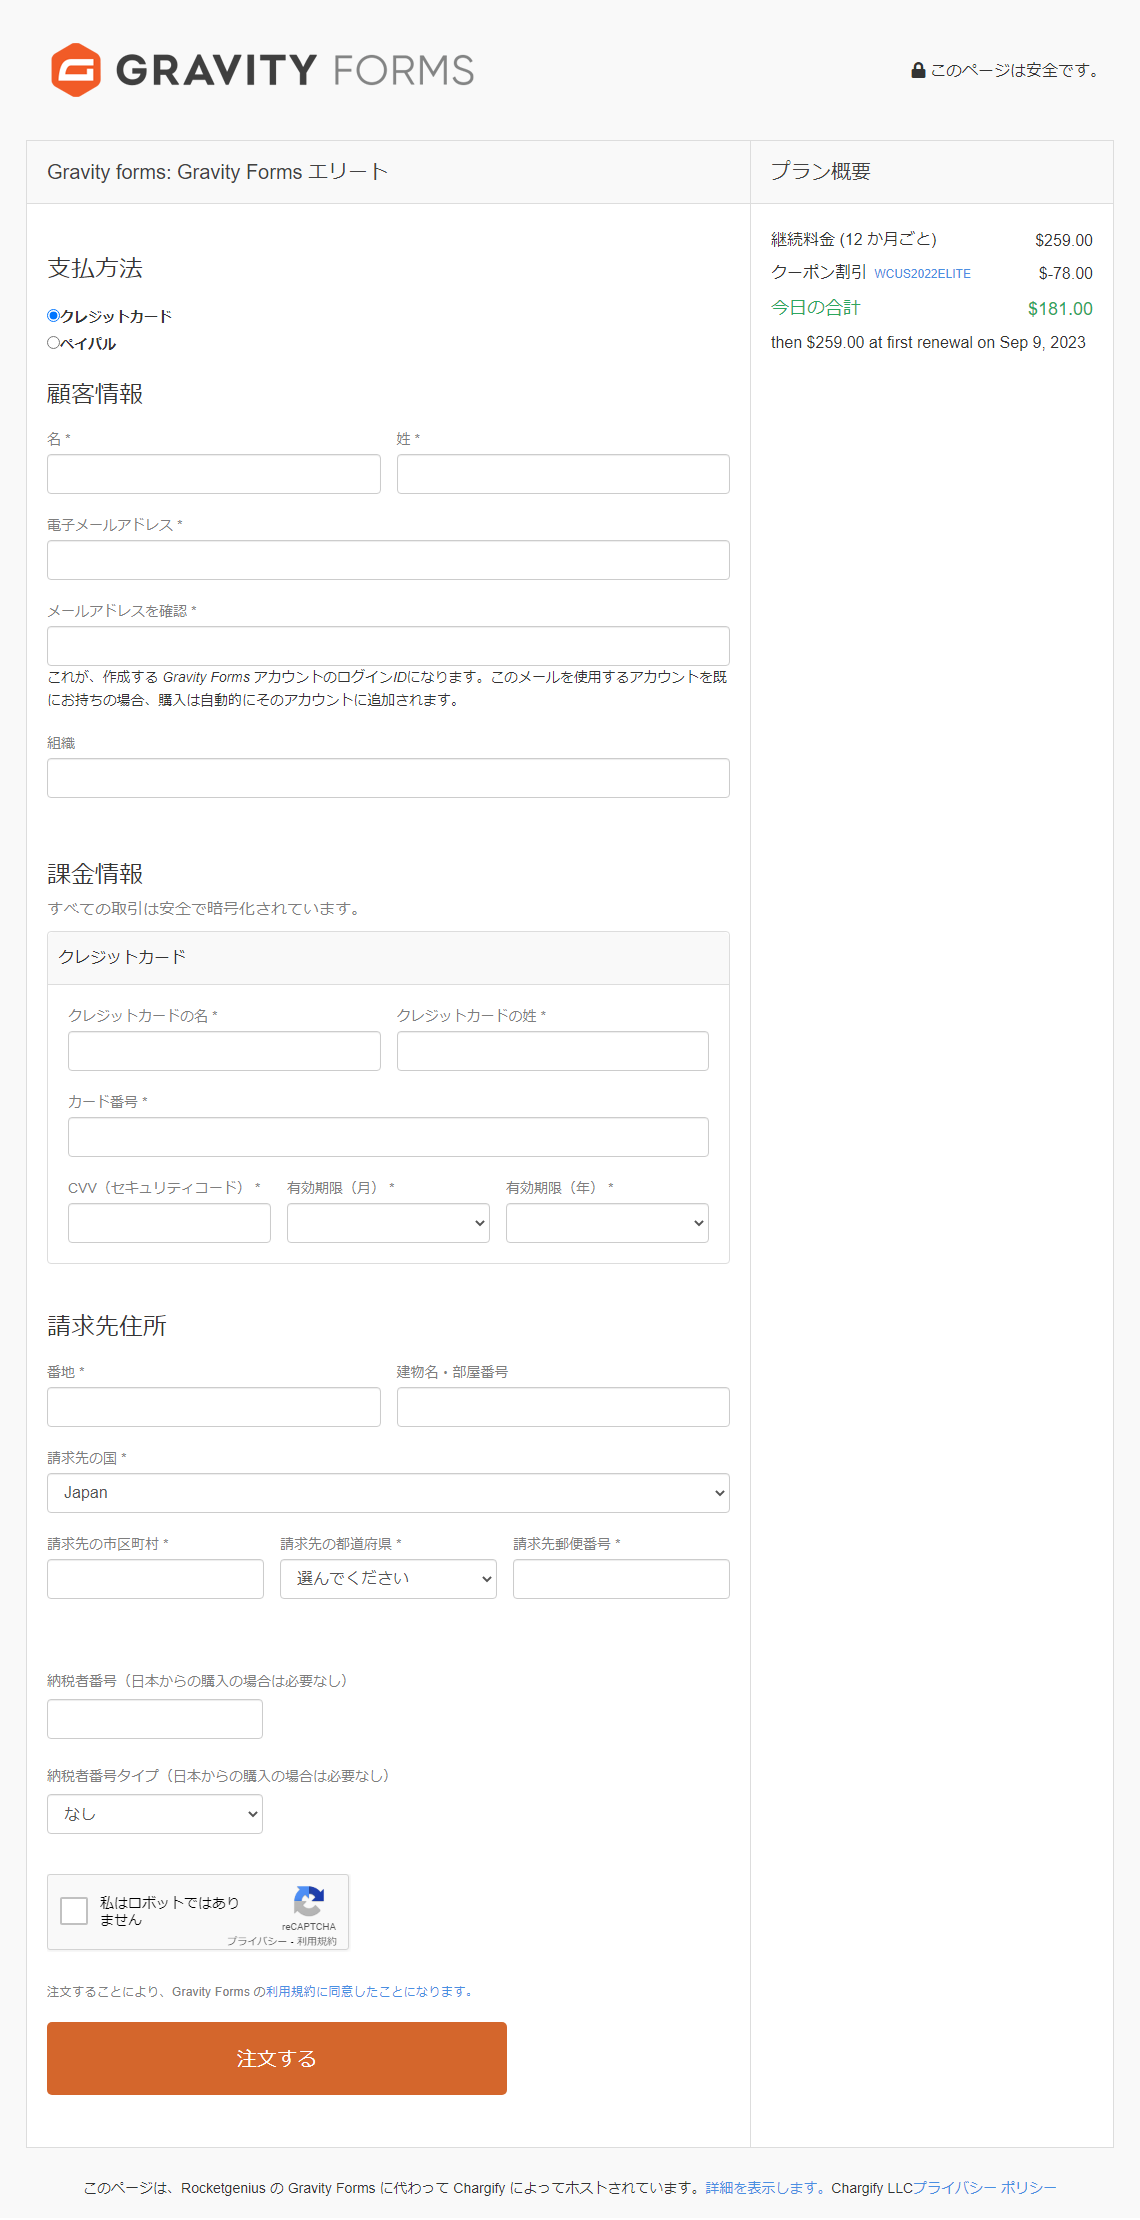Viewport: 1140px width, 2220px height.
Task: Open the 納税者番号タイプ dropdown
Action: [x=155, y=1814]
